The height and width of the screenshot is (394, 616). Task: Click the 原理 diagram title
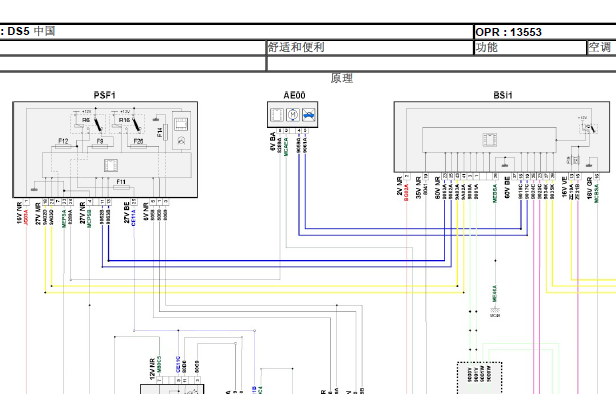pos(341,78)
